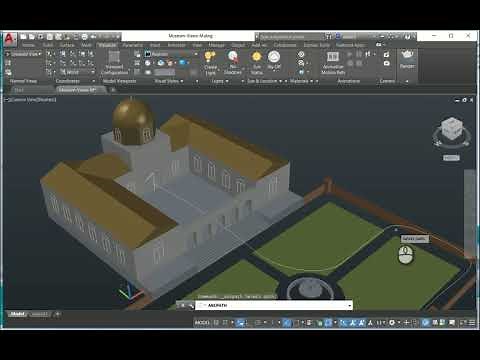Click the Open file icon in Quick Access
This screenshot has width=480, height=360.
(x=32, y=37)
